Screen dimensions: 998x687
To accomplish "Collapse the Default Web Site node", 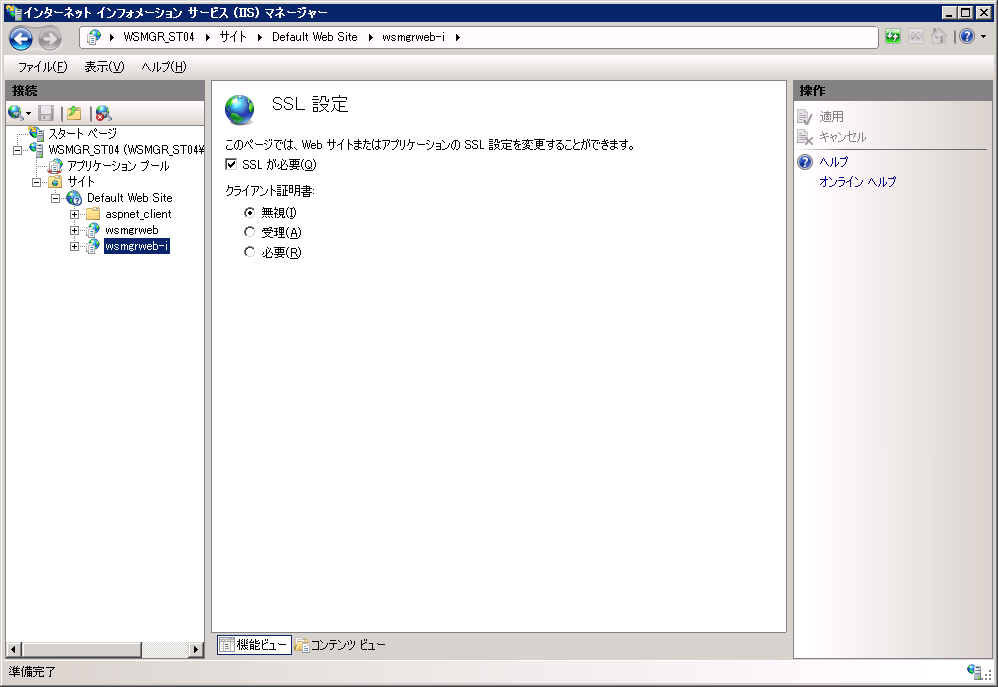I will [x=56, y=198].
